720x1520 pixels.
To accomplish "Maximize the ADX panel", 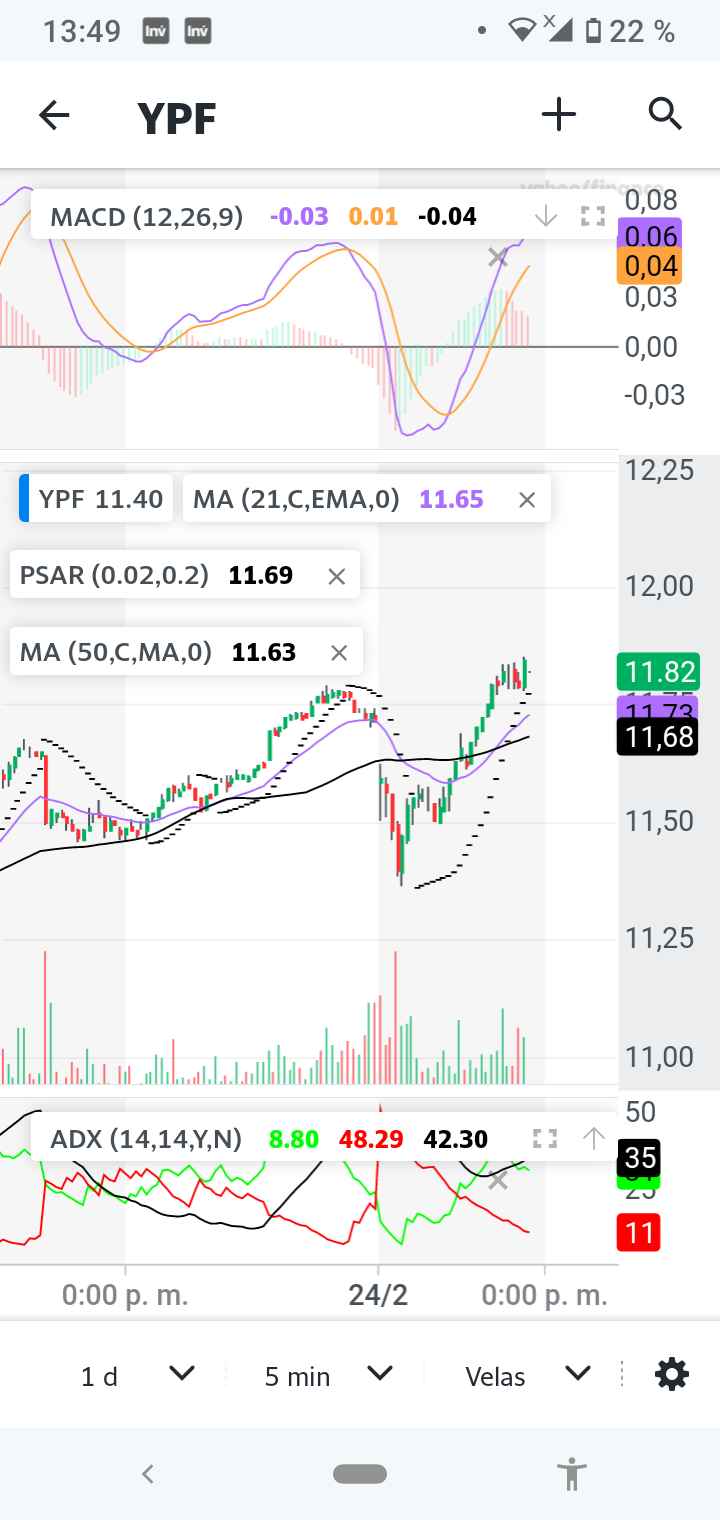I will click(545, 1138).
